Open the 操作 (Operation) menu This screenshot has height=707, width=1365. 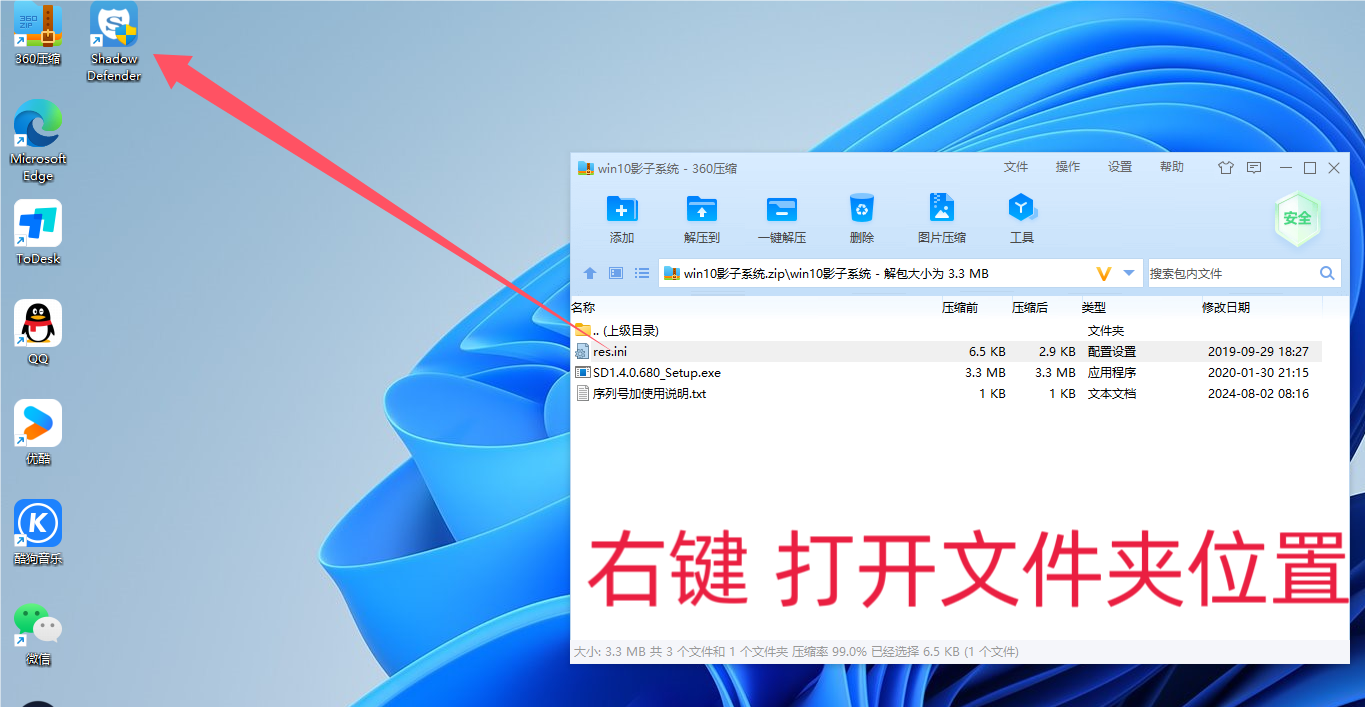(1068, 167)
